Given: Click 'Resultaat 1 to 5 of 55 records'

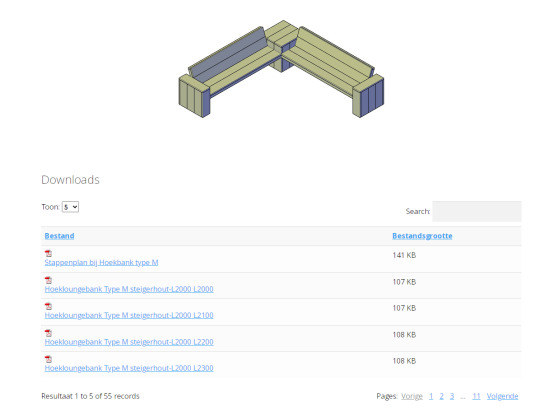Looking at the screenshot, I should click(90, 396).
